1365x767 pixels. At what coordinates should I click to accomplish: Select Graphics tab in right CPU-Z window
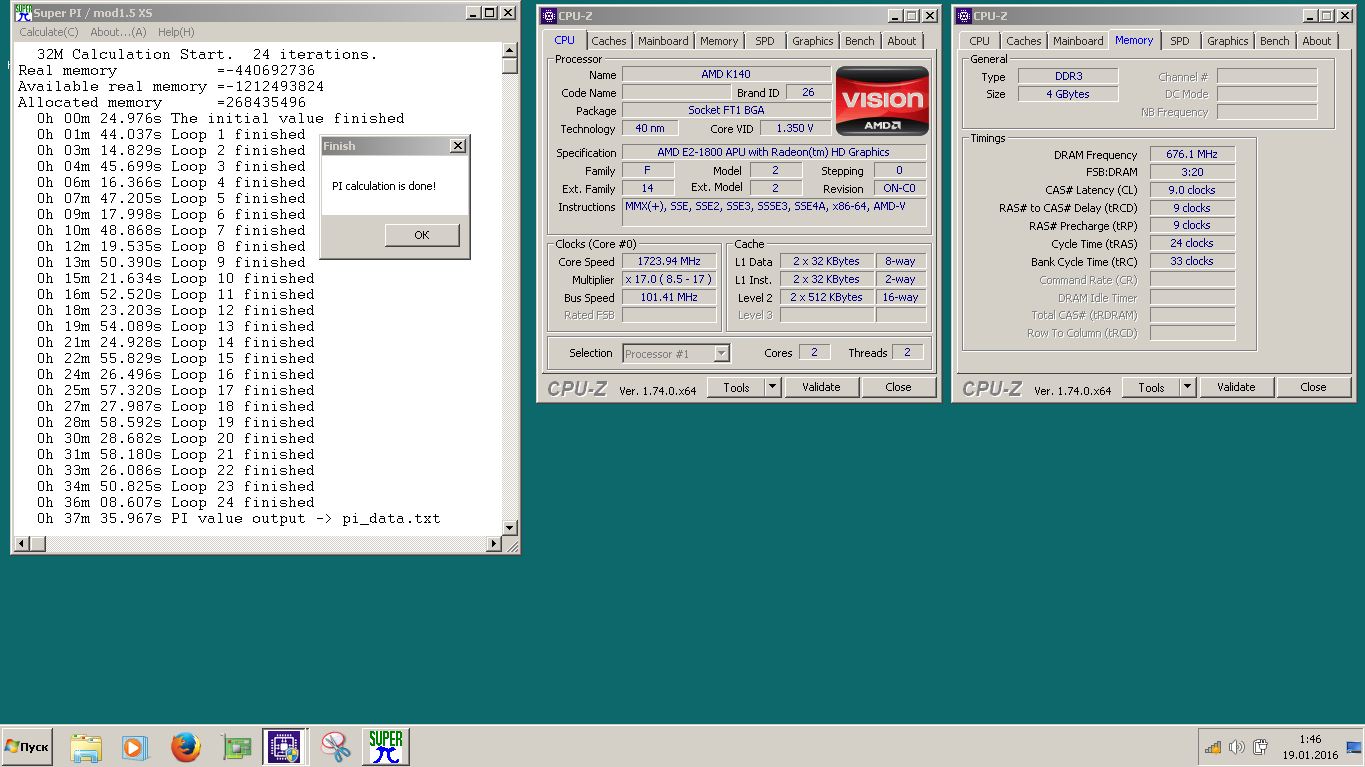pyautogui.click(x=1227, y=41)
